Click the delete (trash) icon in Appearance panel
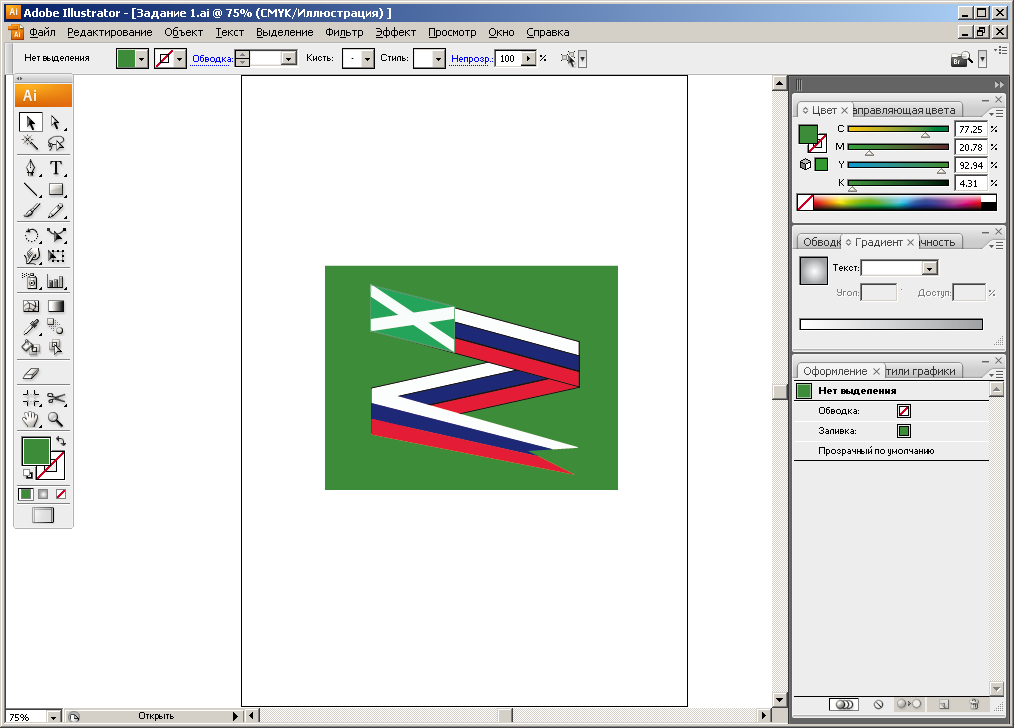Image resolution: width=1014 pixels, height=728 pixels. 975,704
